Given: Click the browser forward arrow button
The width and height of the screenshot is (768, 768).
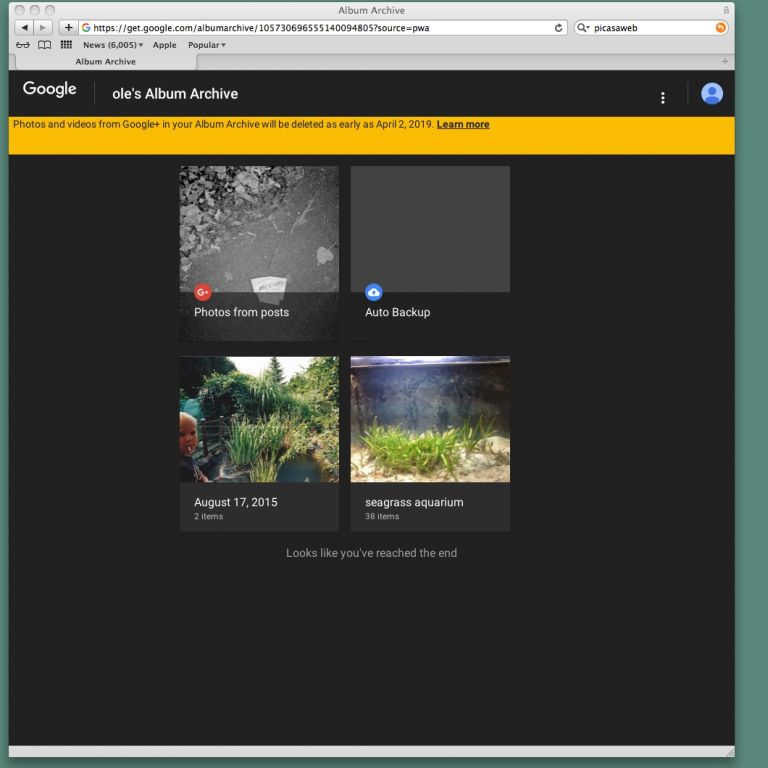Looking at the screenshot, I should click(43, 27).
